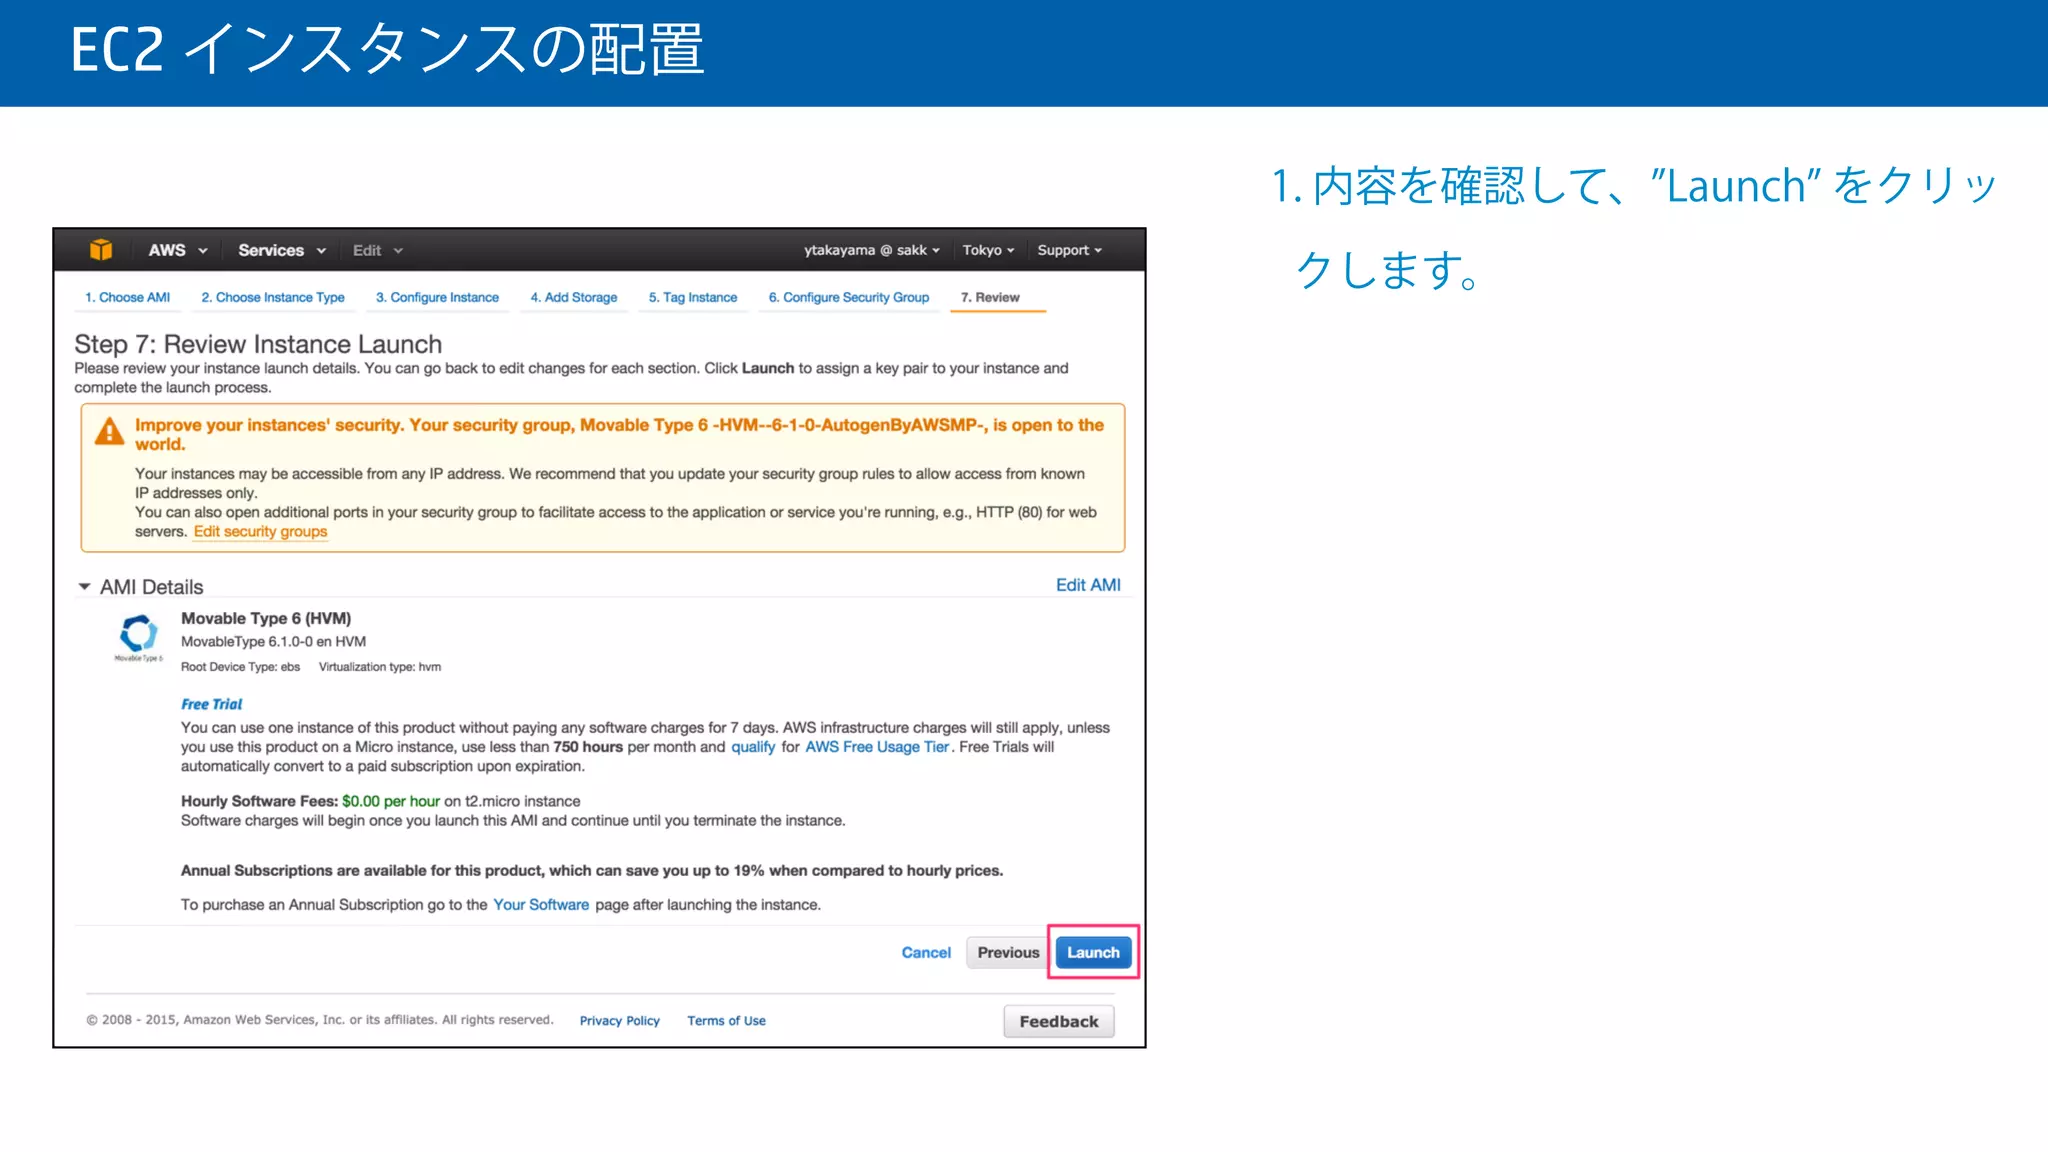
Task: Click the Edit security groups link
Action: pyautogui.click(x=260, y=532)
